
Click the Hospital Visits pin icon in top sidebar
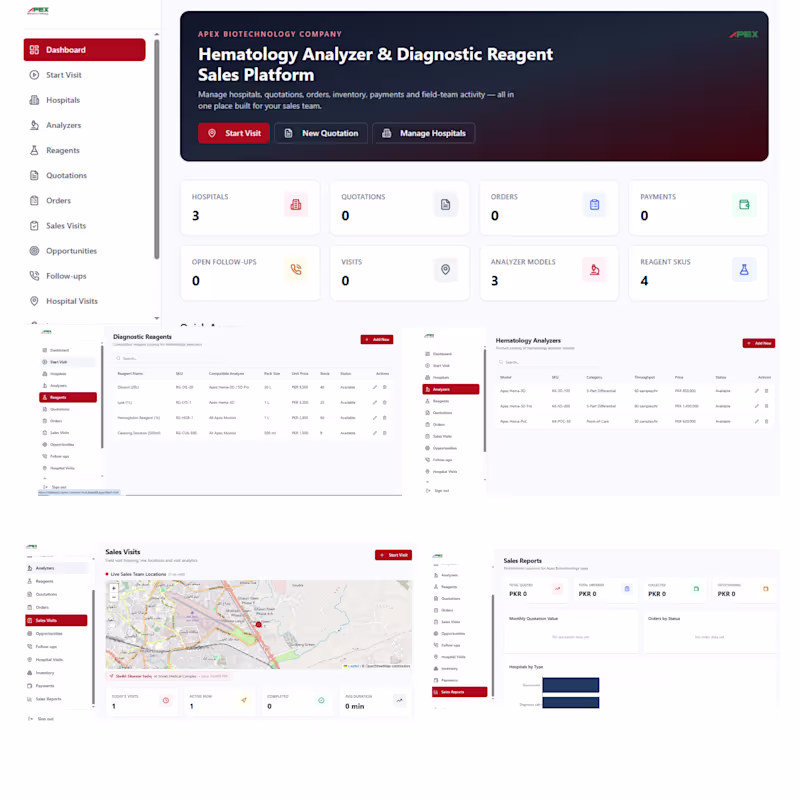click(x=34, y=301)
